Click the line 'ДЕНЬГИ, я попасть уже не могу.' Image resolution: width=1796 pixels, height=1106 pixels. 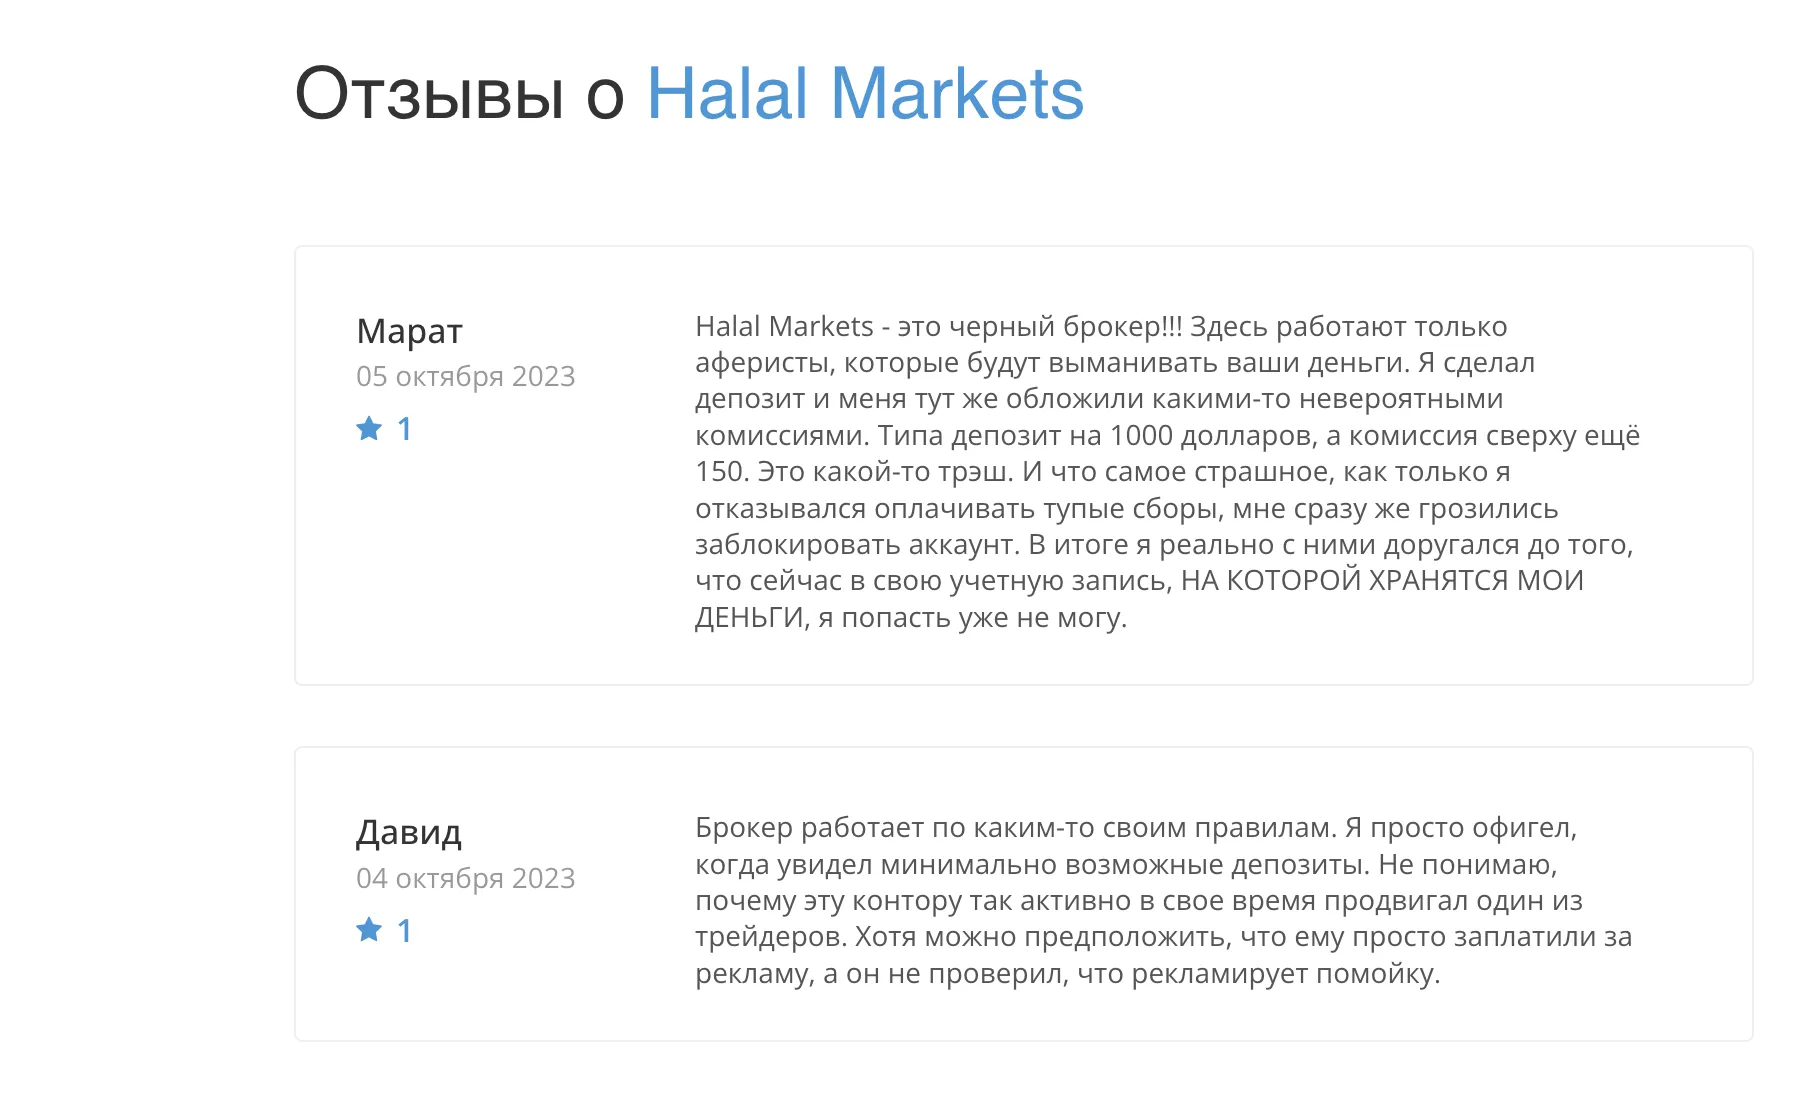(x=911, y=617)
